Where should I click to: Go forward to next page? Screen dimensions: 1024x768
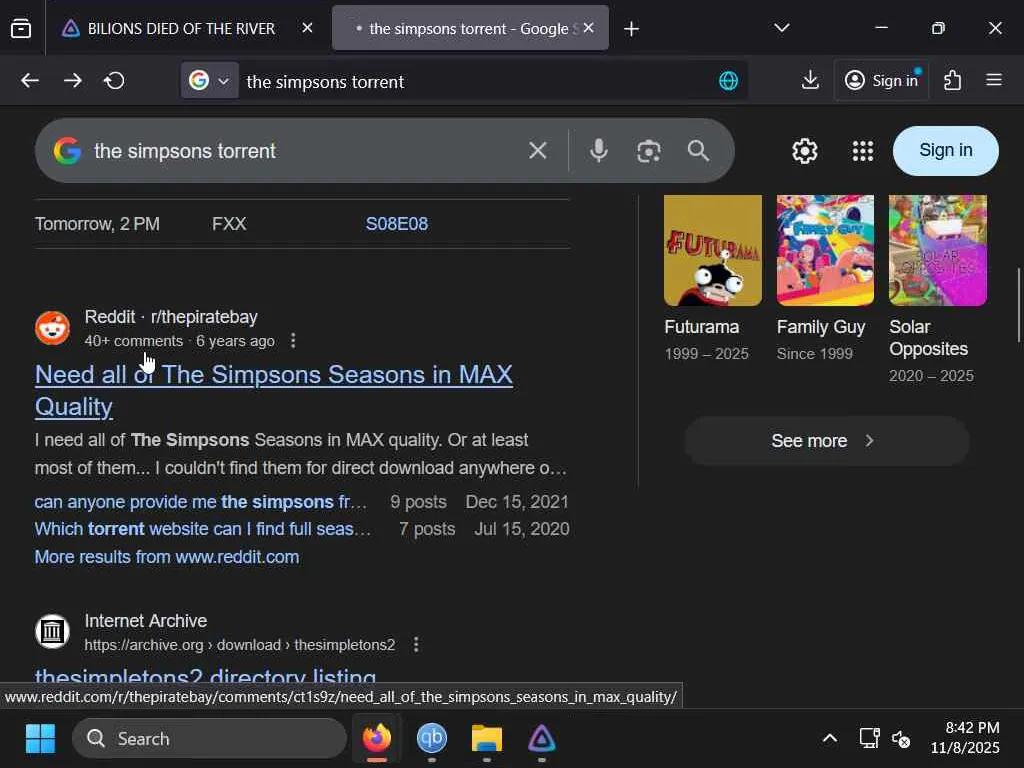[73, 80]
